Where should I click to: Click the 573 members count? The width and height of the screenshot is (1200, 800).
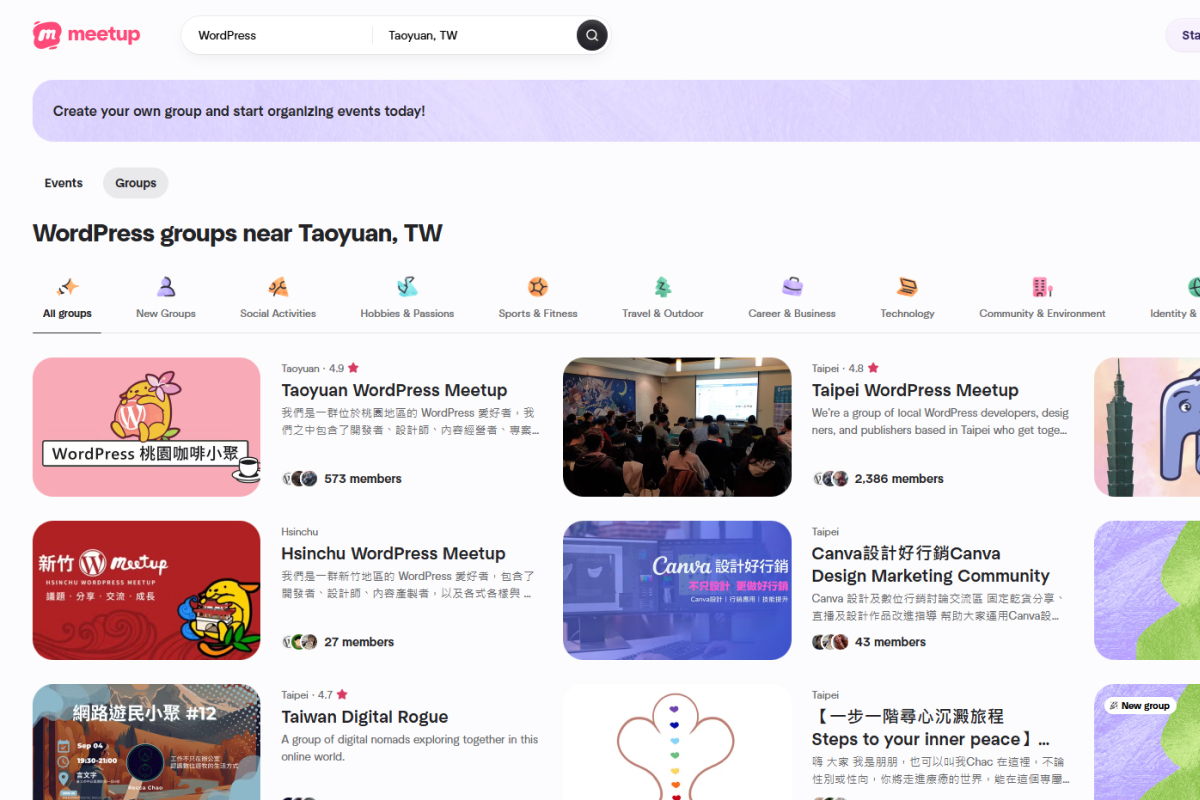363,479
